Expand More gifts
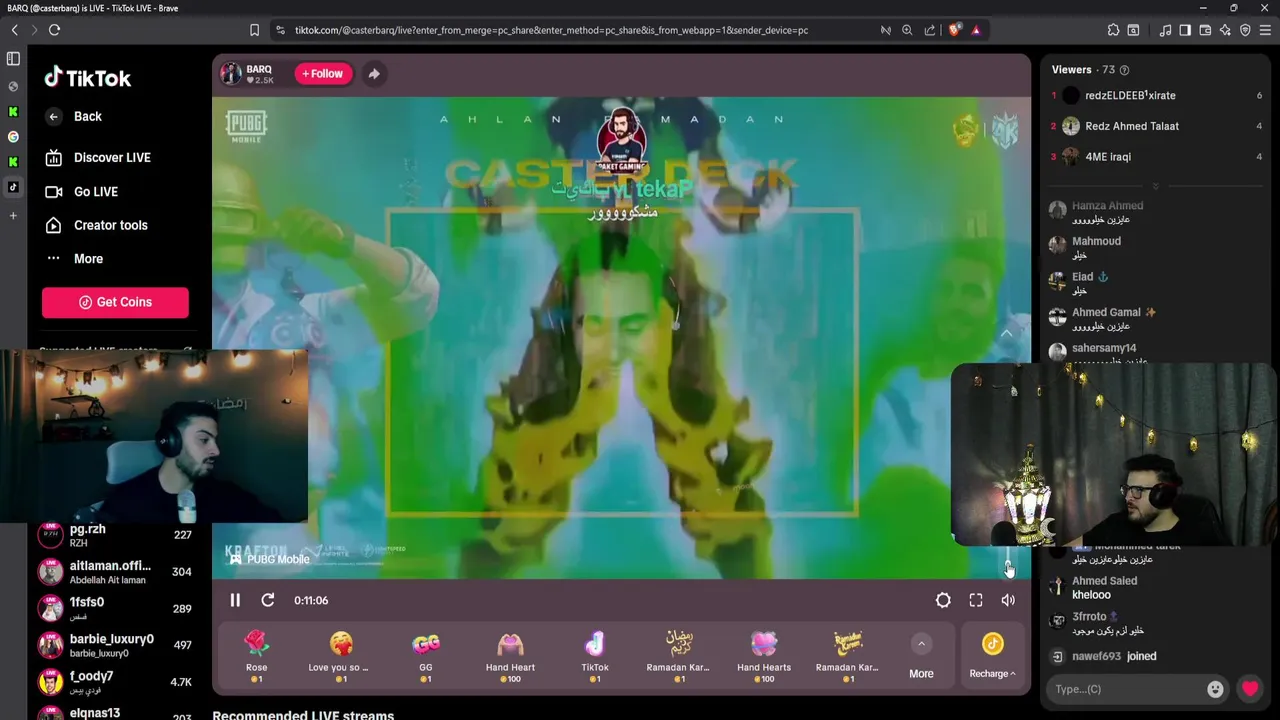 coord(921,657)
